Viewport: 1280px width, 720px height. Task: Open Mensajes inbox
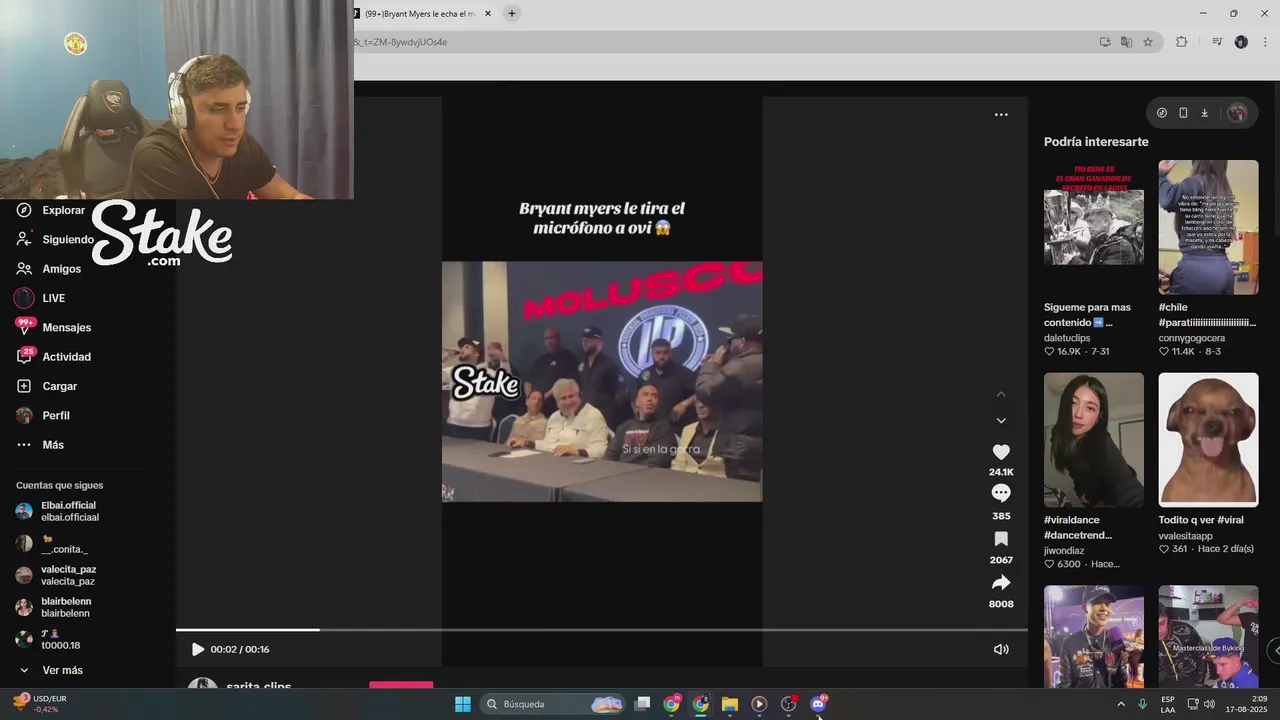(x=66, y=327)
